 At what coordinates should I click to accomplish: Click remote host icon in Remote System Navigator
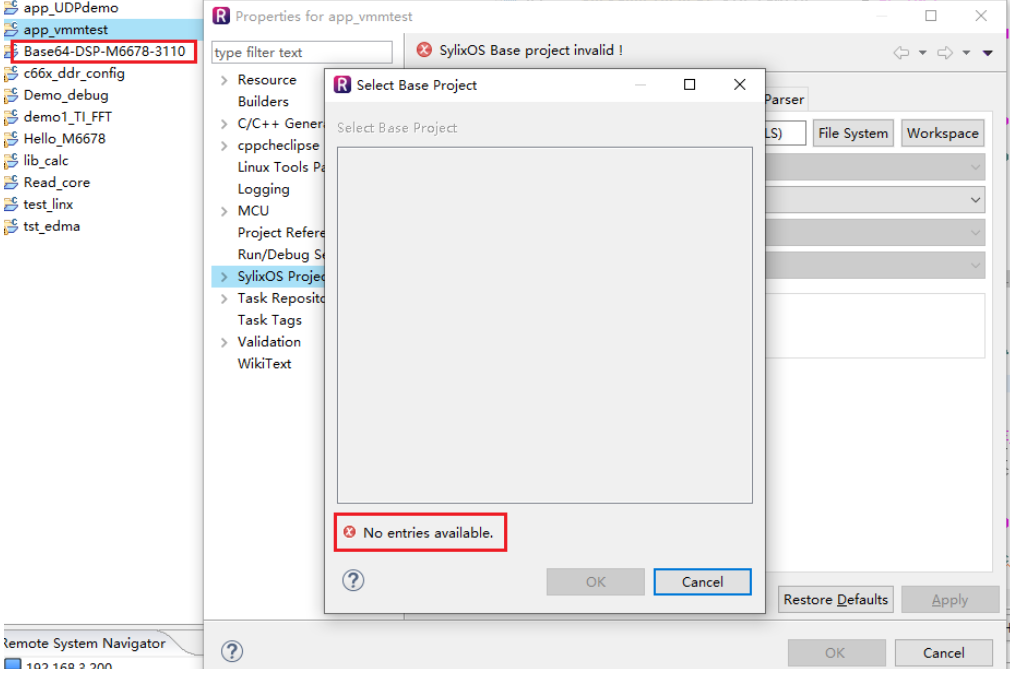tap(12, 665)
